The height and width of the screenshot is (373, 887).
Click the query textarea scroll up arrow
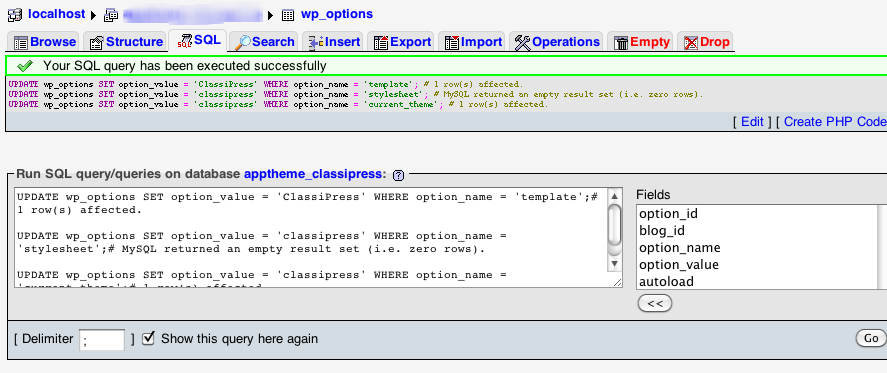(x=614, y=196)
